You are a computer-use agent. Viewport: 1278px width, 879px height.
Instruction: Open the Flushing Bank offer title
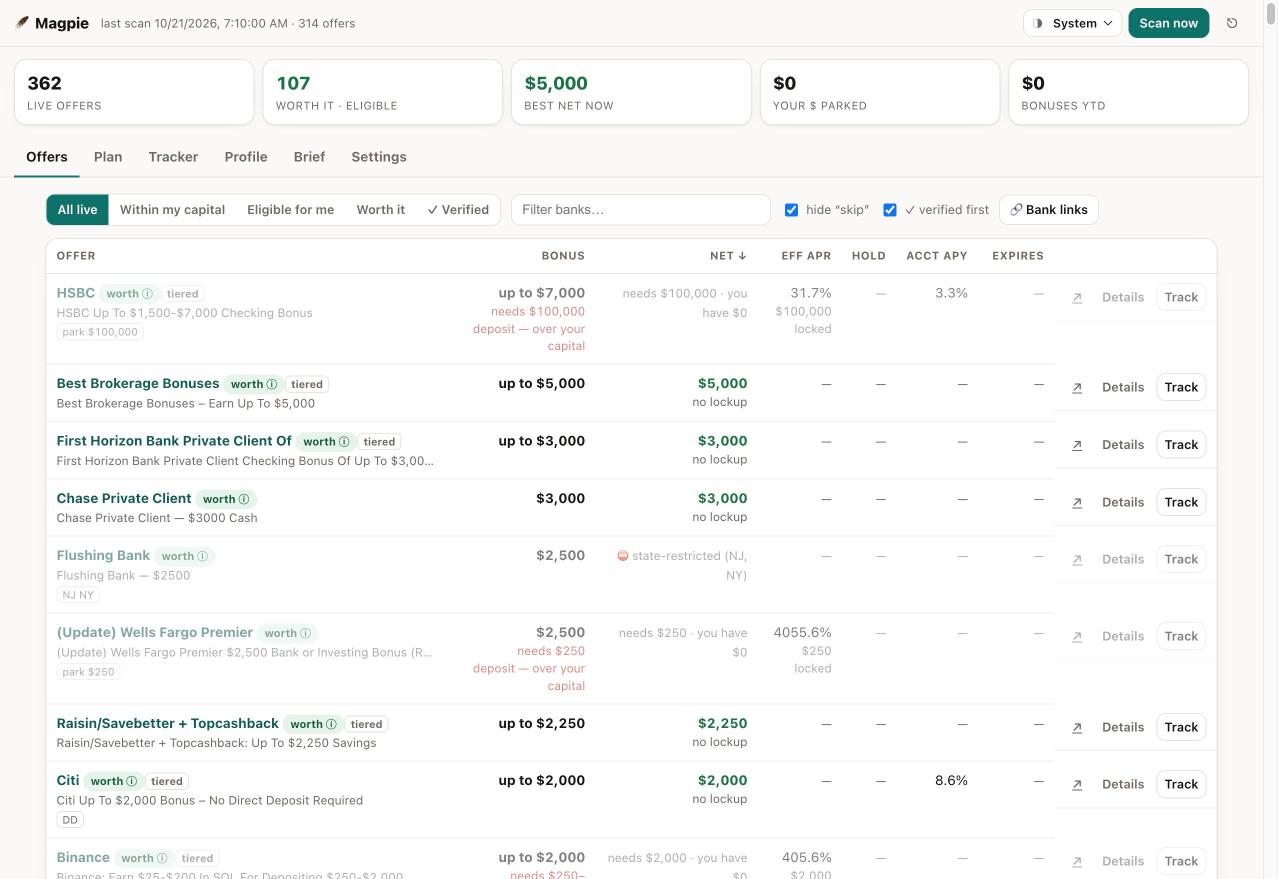point(103,556)
